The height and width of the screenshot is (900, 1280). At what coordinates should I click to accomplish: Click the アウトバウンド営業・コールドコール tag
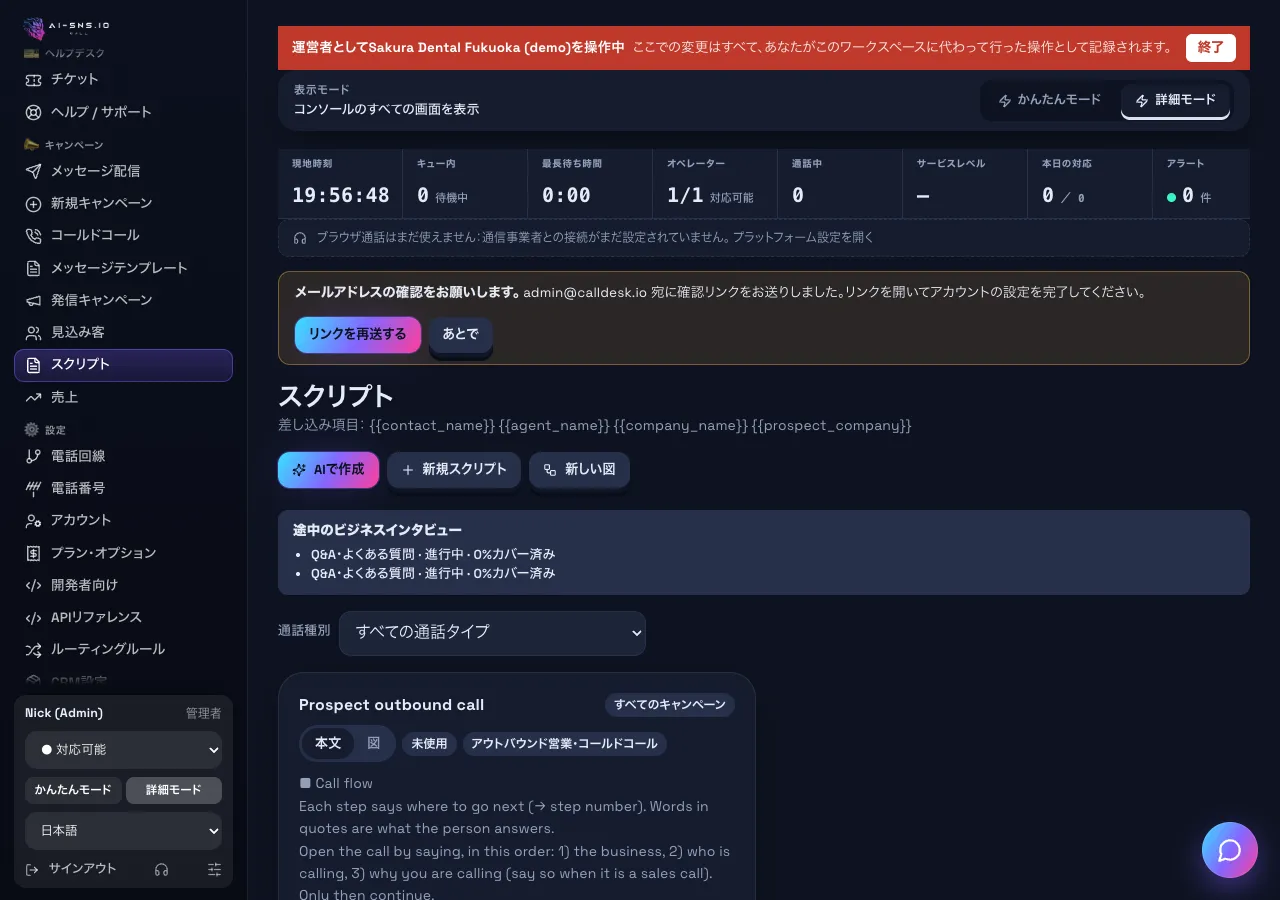tap(564, 744)
